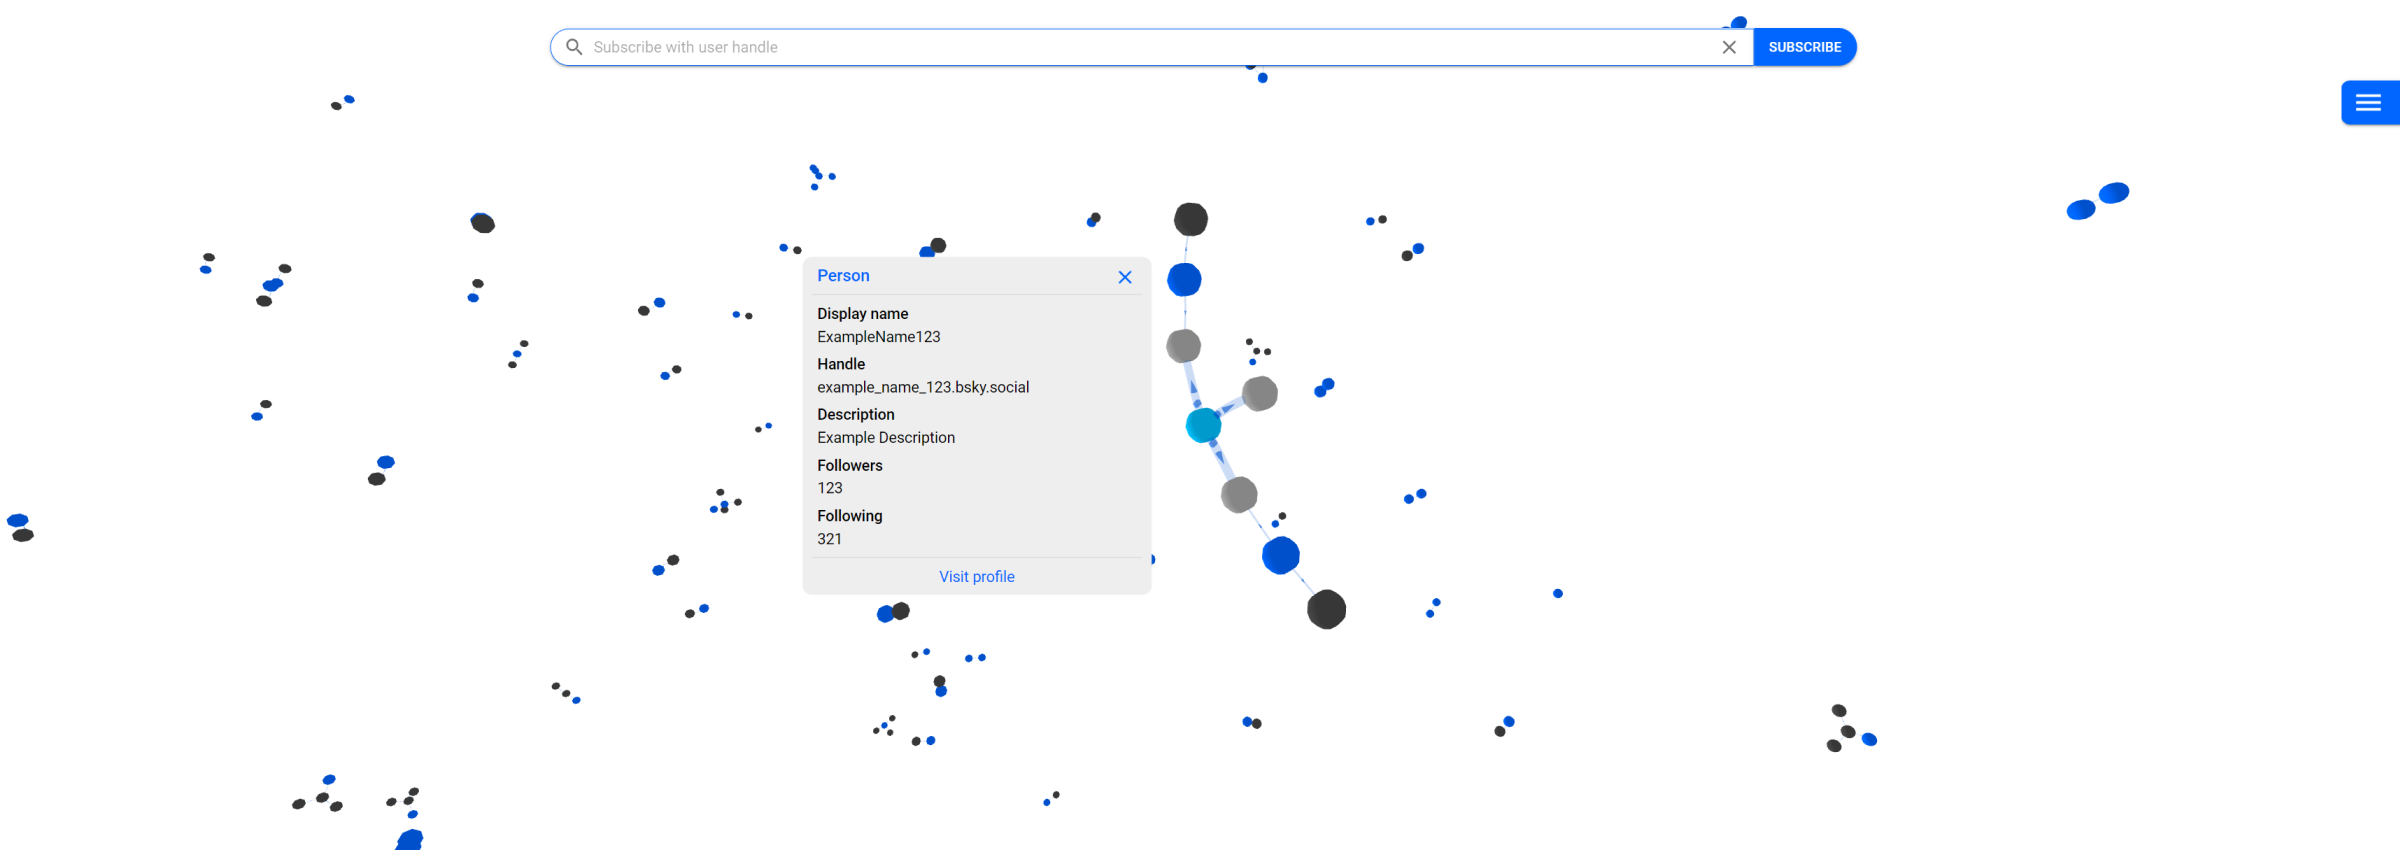
Task: Open the Visit profile link
Action: (977, 577)
